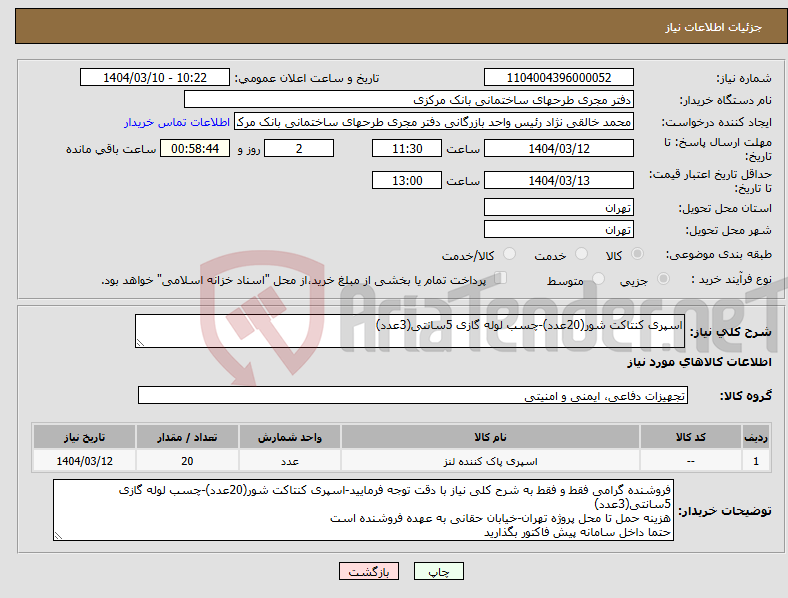The width and height of the screenshot is (788, 598).
Task: Click the تعداد / مقدار column header
Action: click(x=187, y=437)
